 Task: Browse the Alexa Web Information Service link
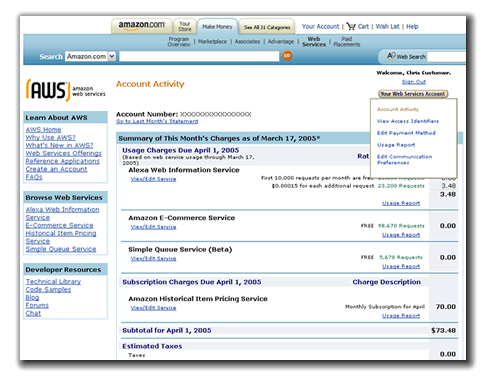[x=62, y=213]
